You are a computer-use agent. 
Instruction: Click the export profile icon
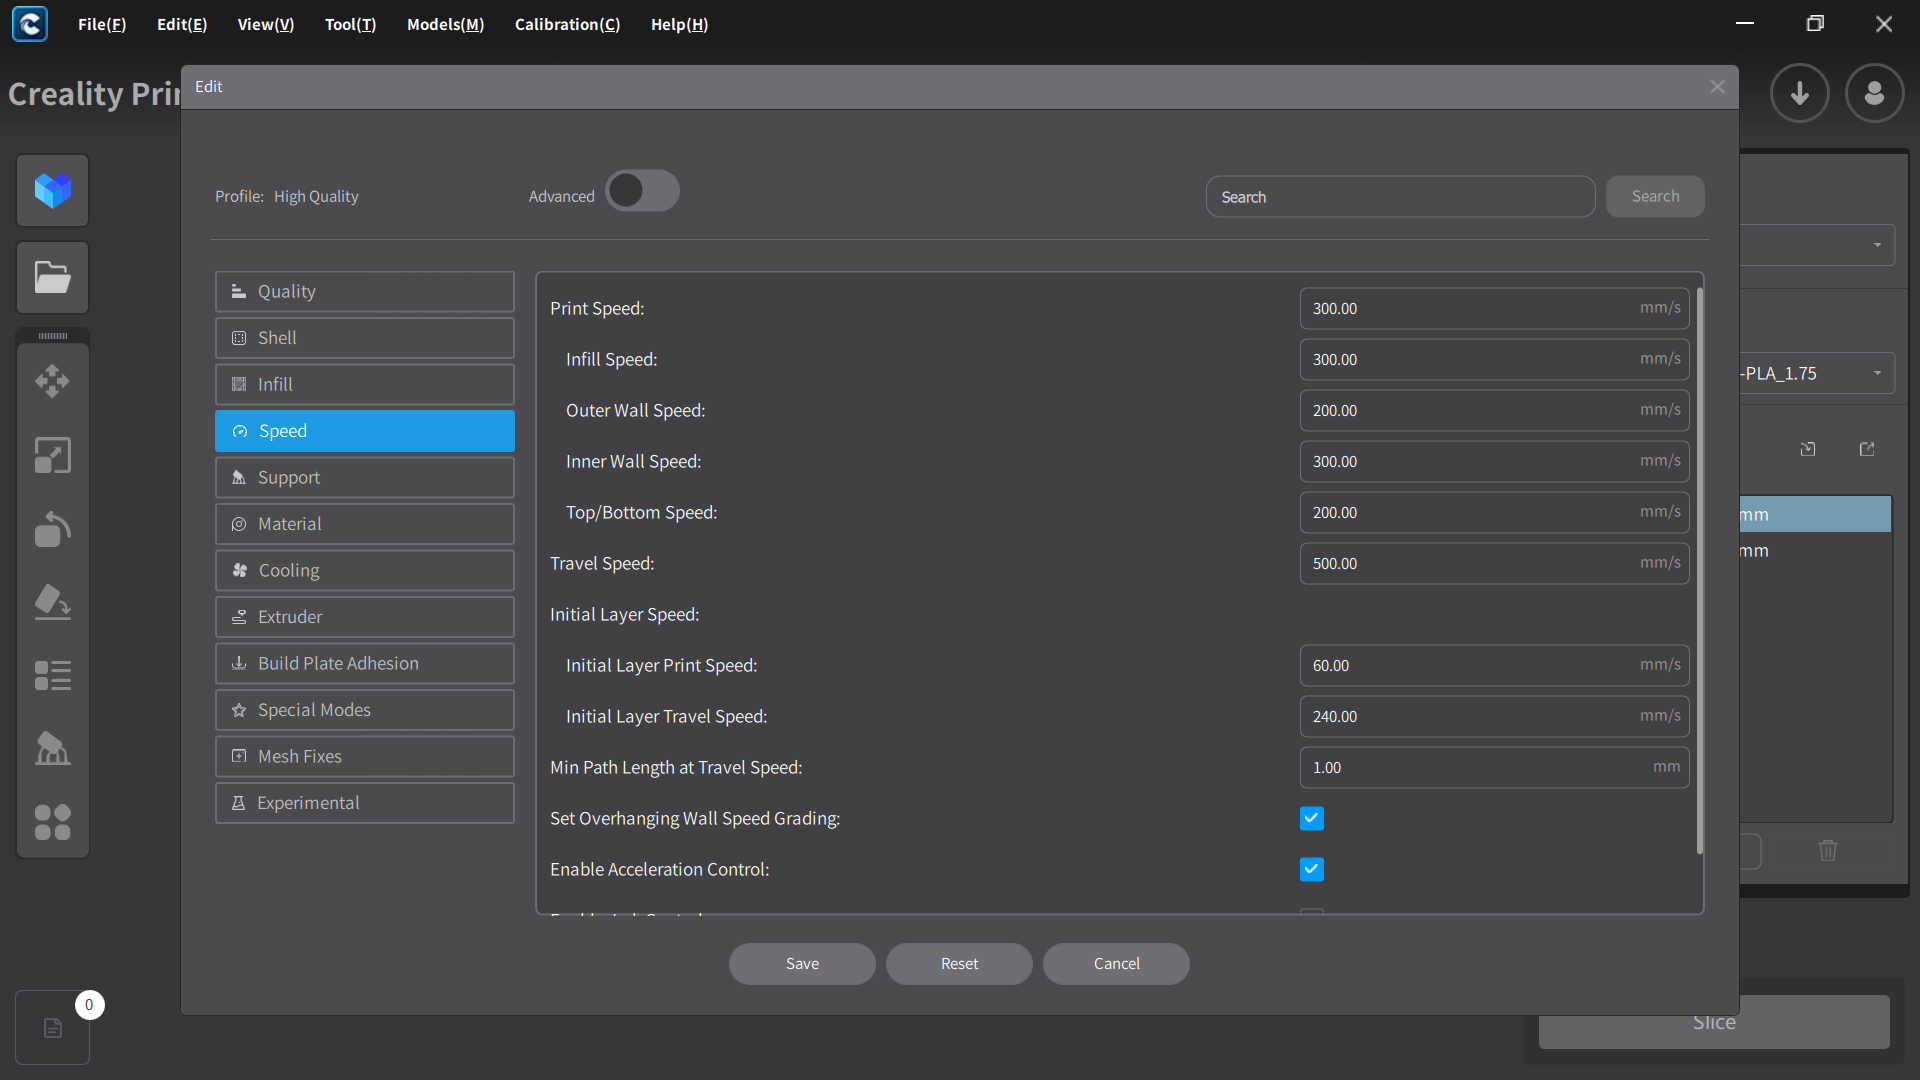pyautogui.click(x=1867, y=449)
